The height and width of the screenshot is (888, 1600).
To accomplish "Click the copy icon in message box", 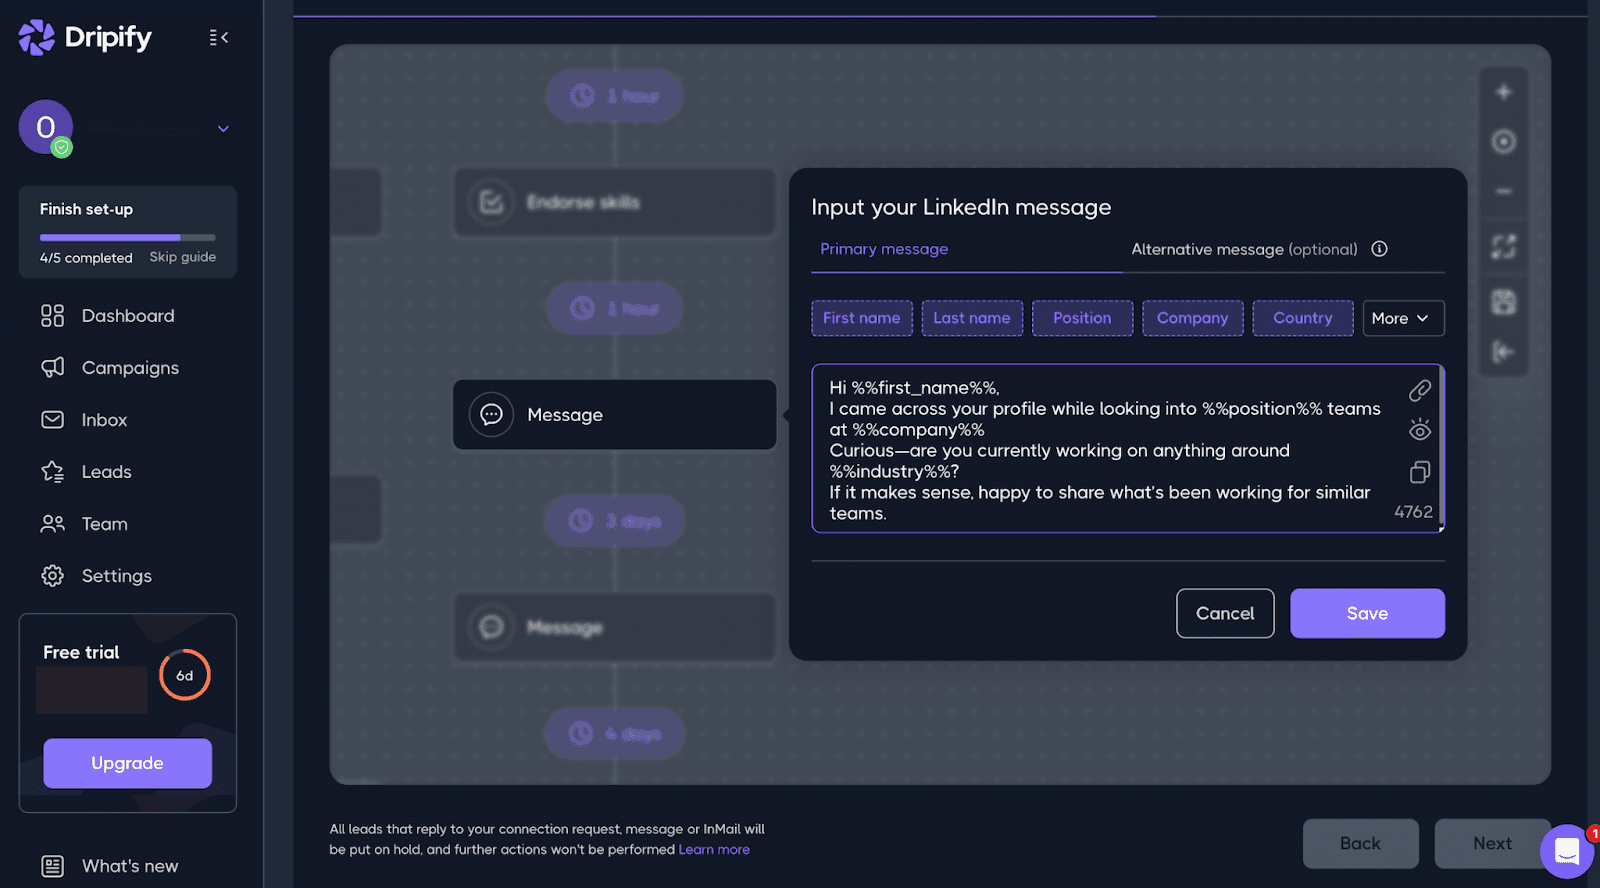I will tap(1419, 472).
